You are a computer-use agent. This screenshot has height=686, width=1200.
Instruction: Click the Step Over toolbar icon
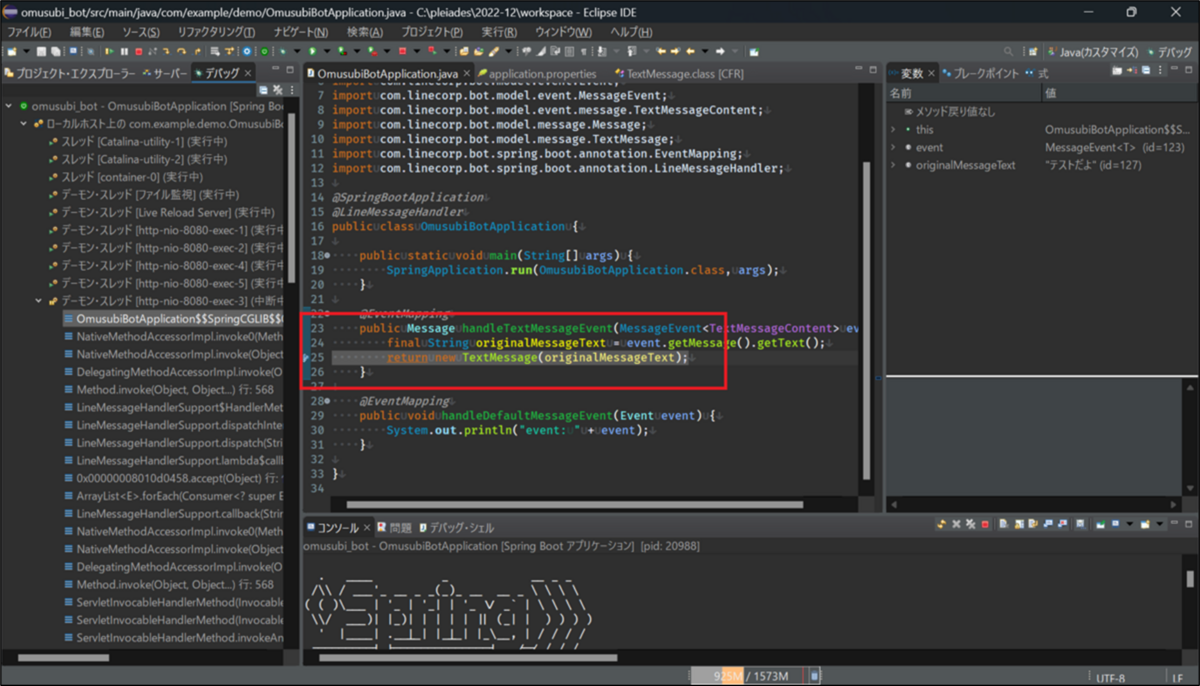pyautogui.click(x=181, y=50)
